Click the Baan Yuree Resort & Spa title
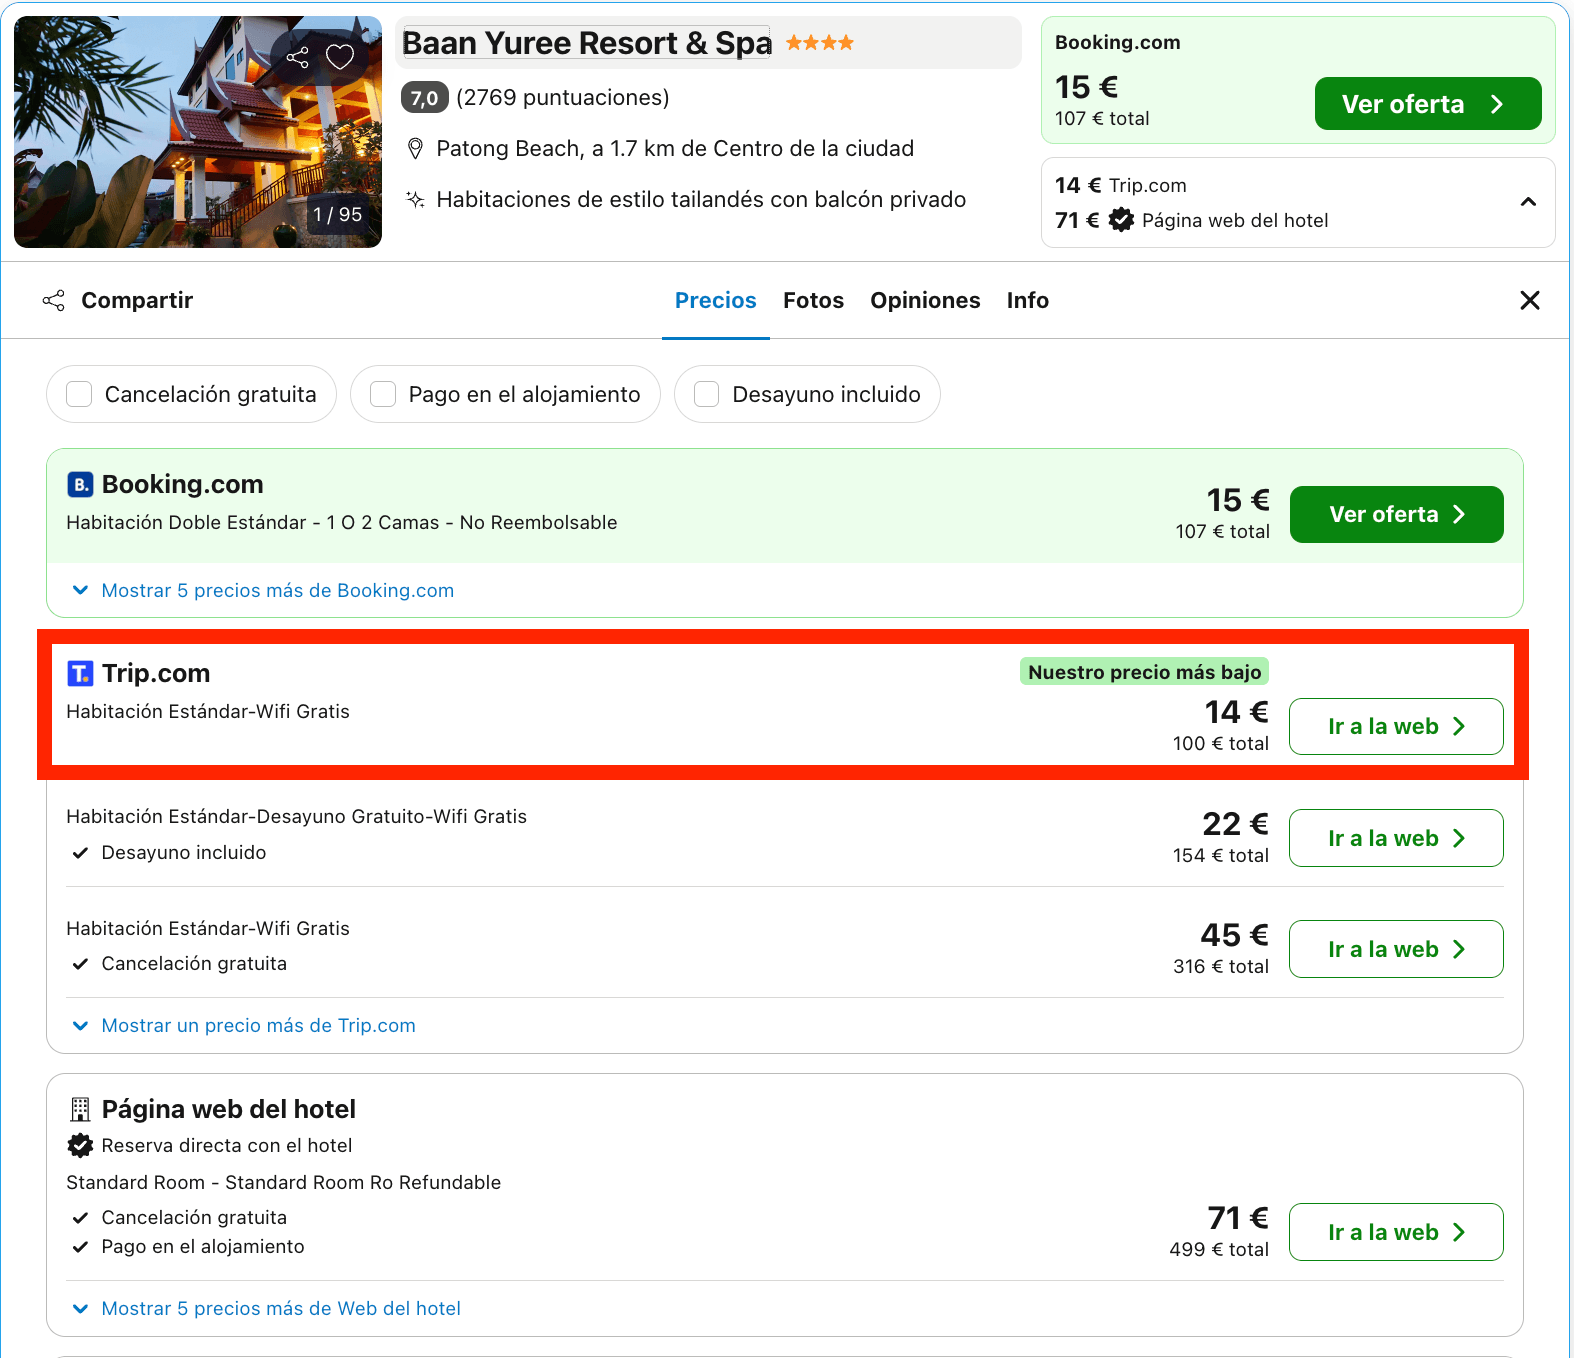Image resolution: width=1574 pixels, height=1358 pixels. pyautogui.click(x=586, y=43)
